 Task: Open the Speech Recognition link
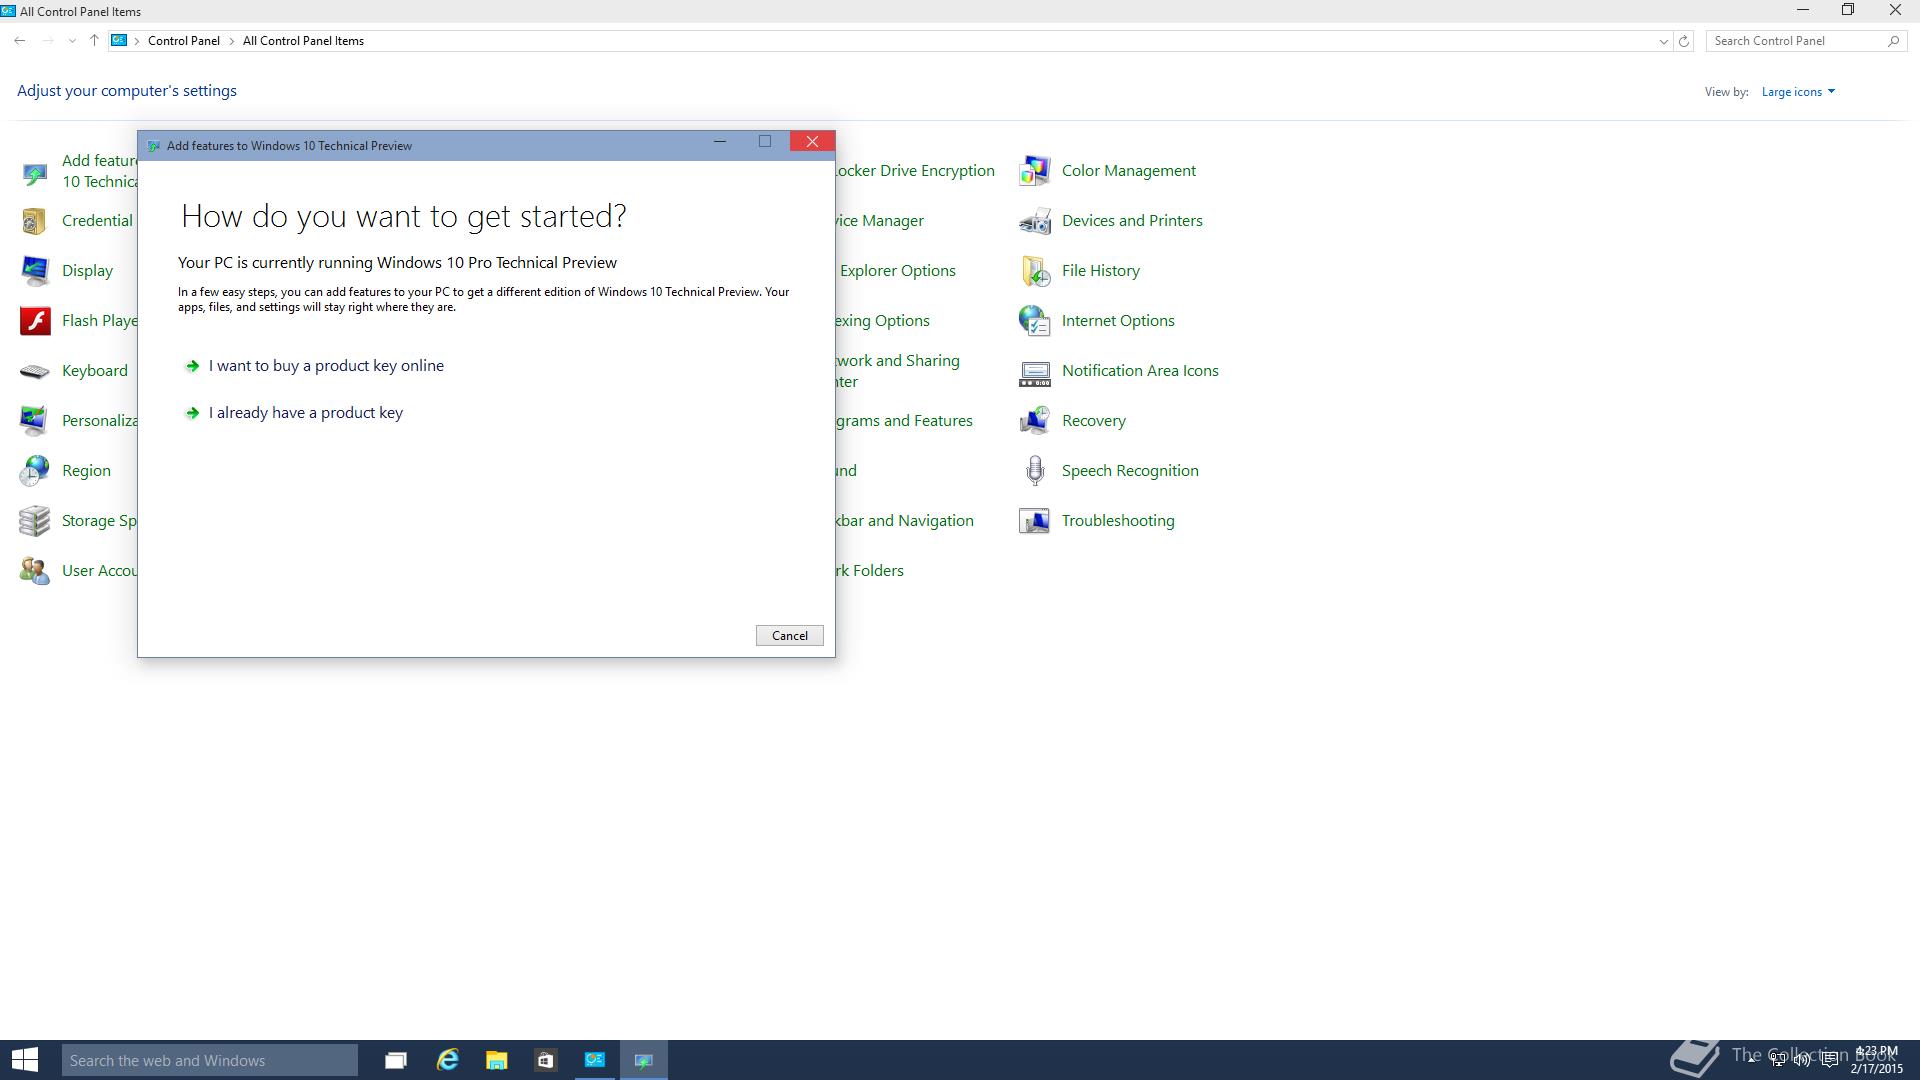coord(1130,471)
